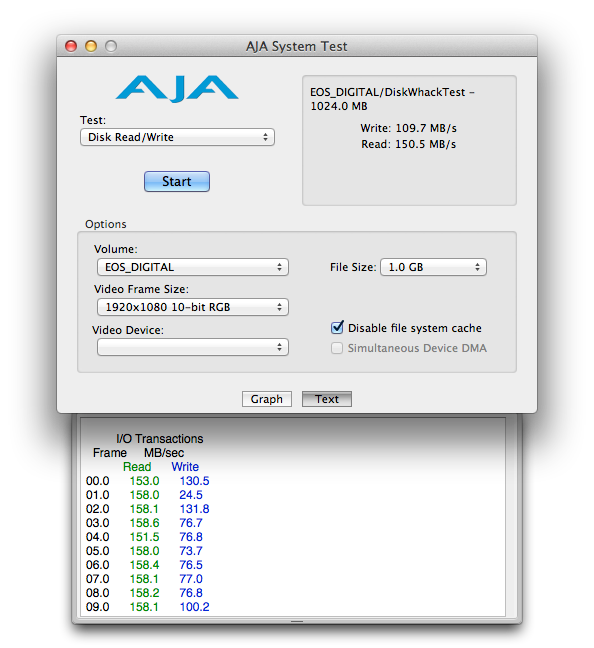Click write value 130.5 in frame 00.0
Viewport: 594px width, 648px height.
[194, 481]
